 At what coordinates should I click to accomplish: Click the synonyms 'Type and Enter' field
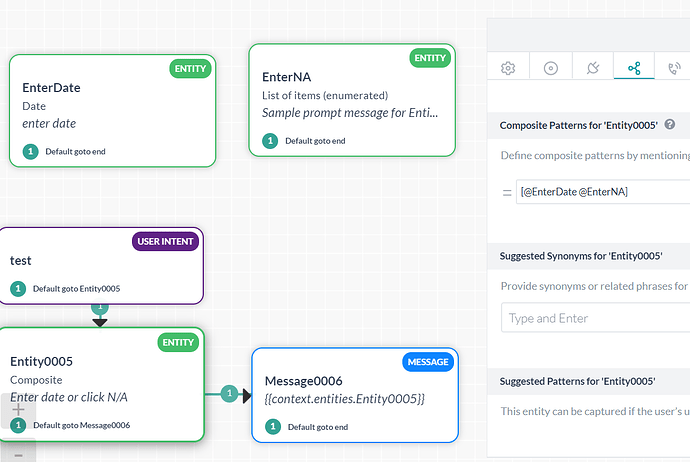click(x=595, y=318)
